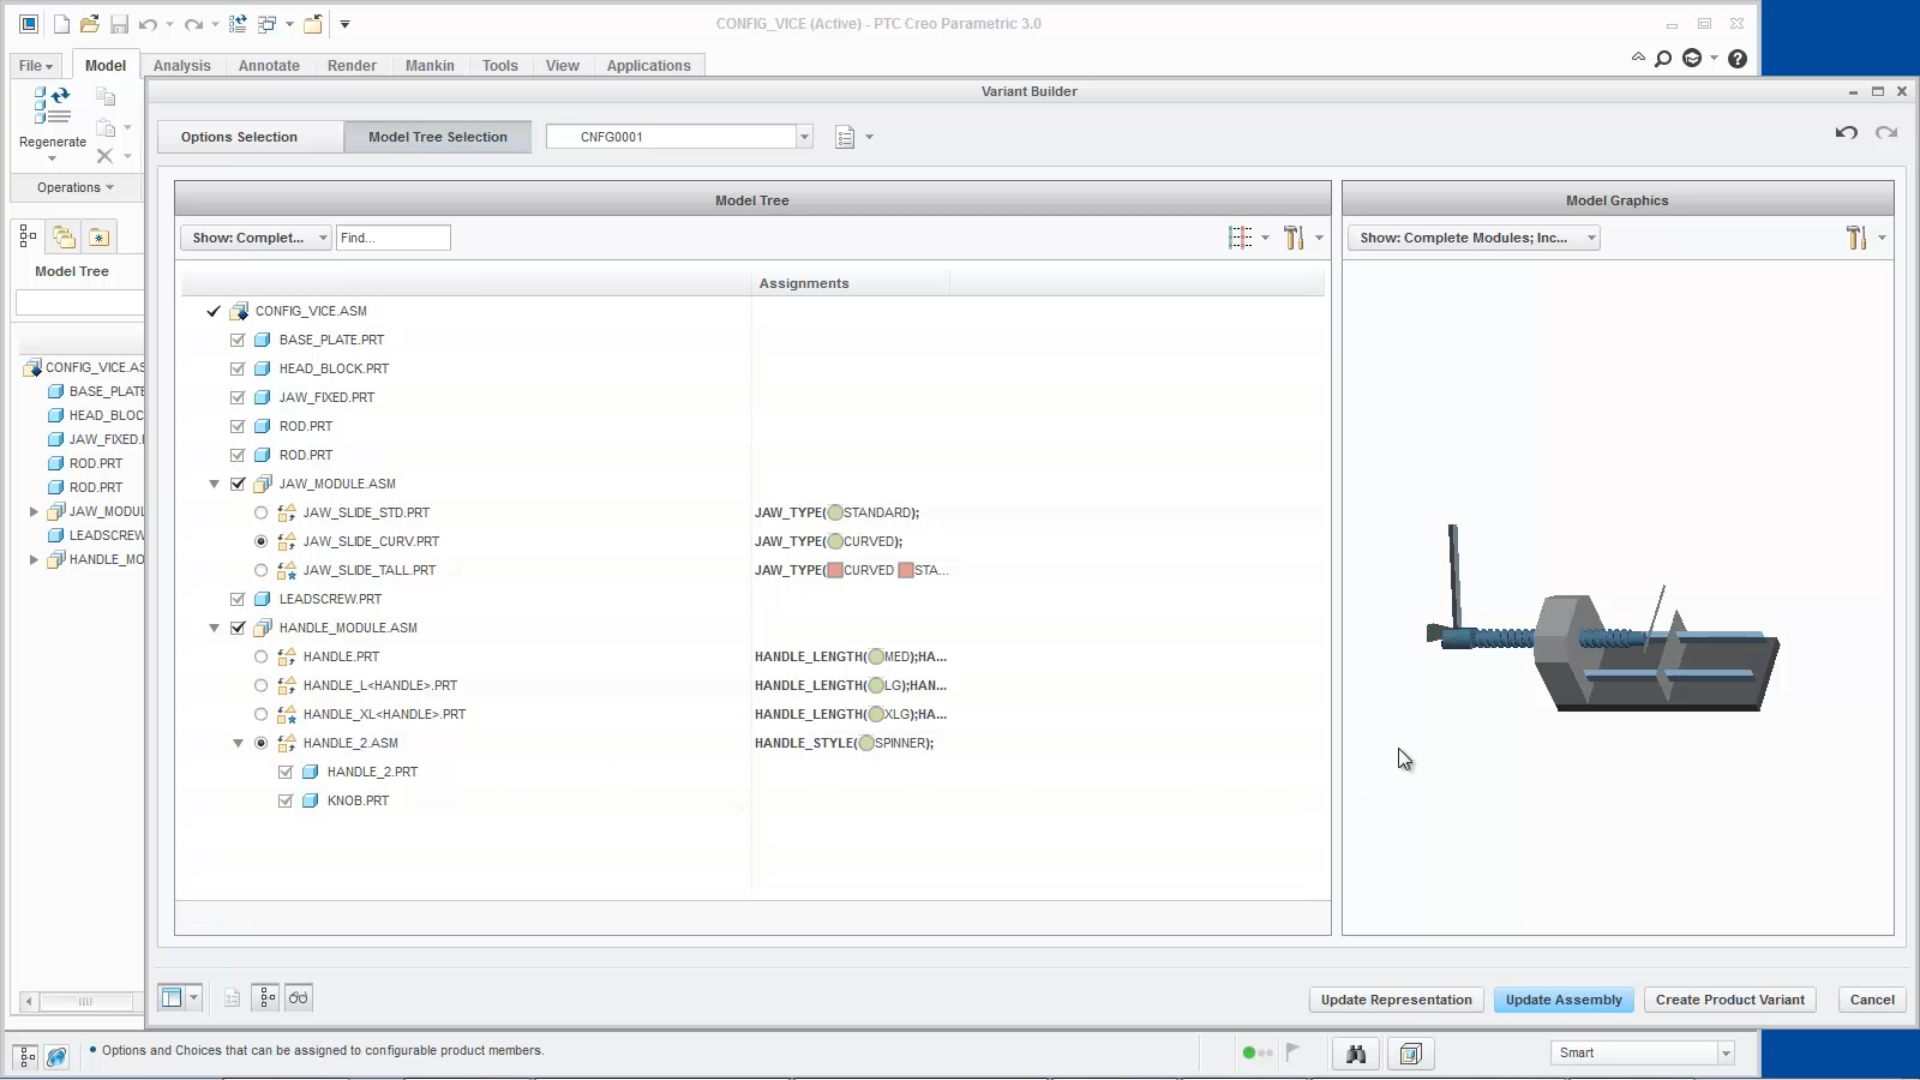The height and width of the screenshot is (1080, 1920).
Task: Click the Model Tree navigator tab icon
Action: (28, 237)
